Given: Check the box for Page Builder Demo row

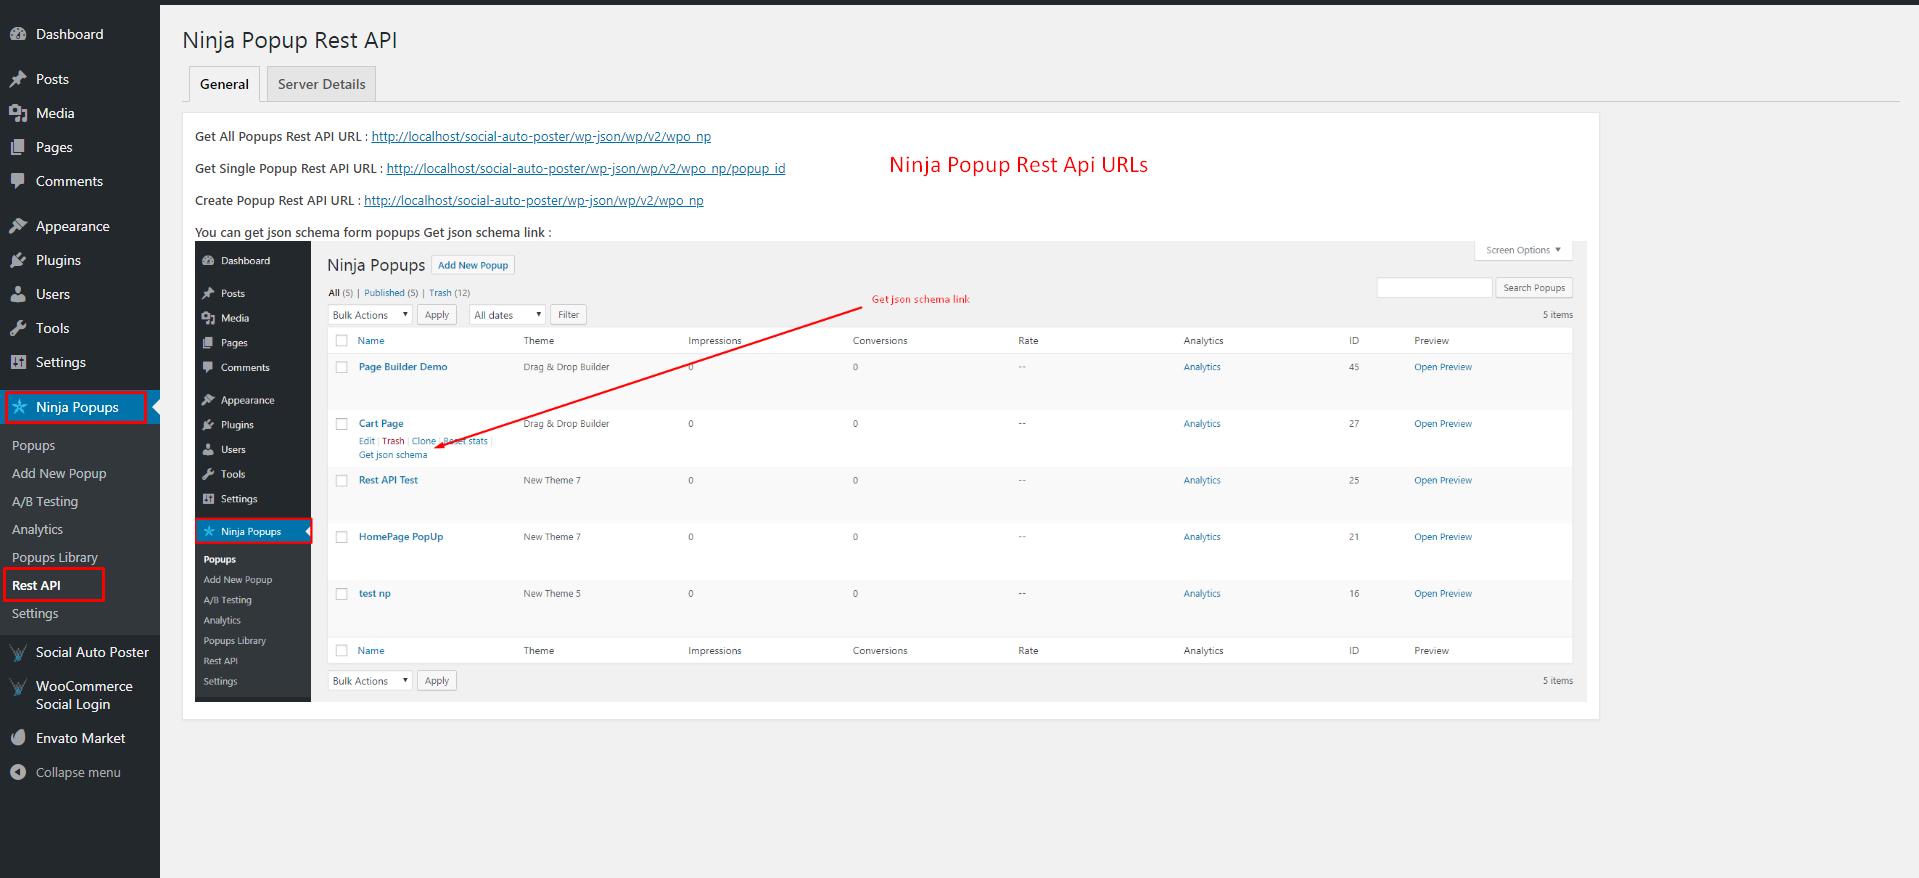Looking at the screenshot, I should pos(342,367).
